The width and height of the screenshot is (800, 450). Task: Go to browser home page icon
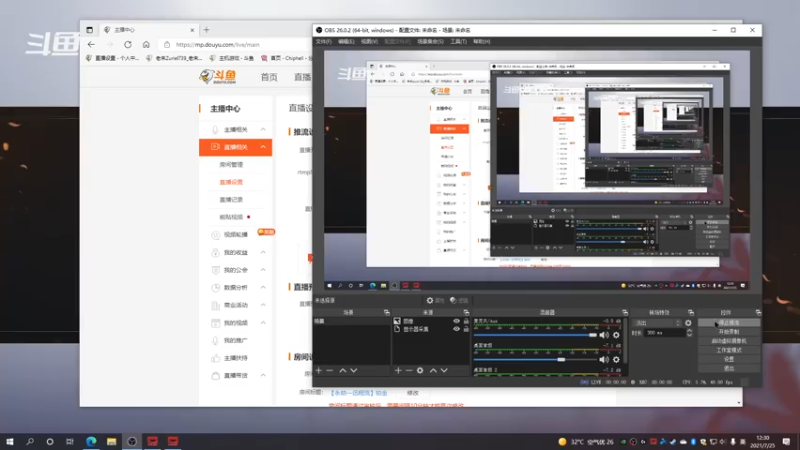[146, 44]
